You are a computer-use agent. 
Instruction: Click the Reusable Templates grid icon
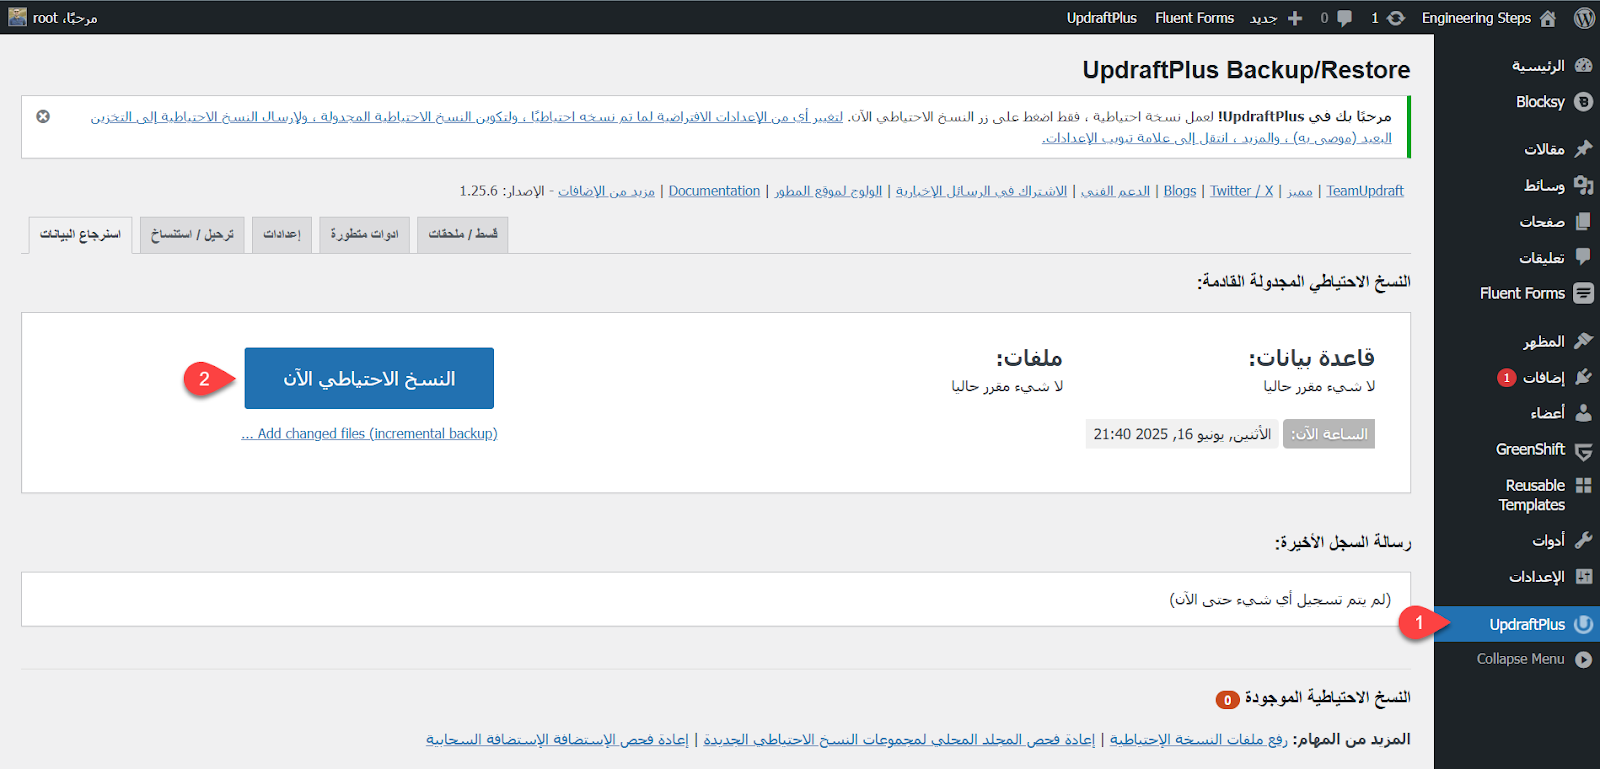tap(1583, 485)
